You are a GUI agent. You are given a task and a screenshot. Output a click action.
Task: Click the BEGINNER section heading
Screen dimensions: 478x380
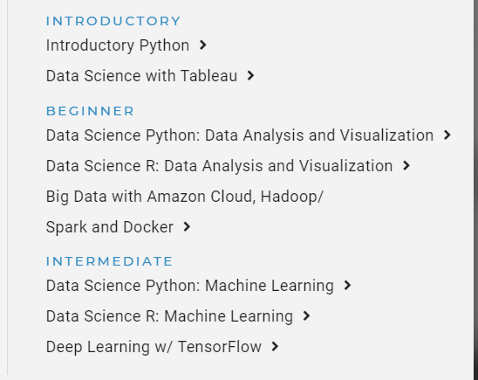90,111
